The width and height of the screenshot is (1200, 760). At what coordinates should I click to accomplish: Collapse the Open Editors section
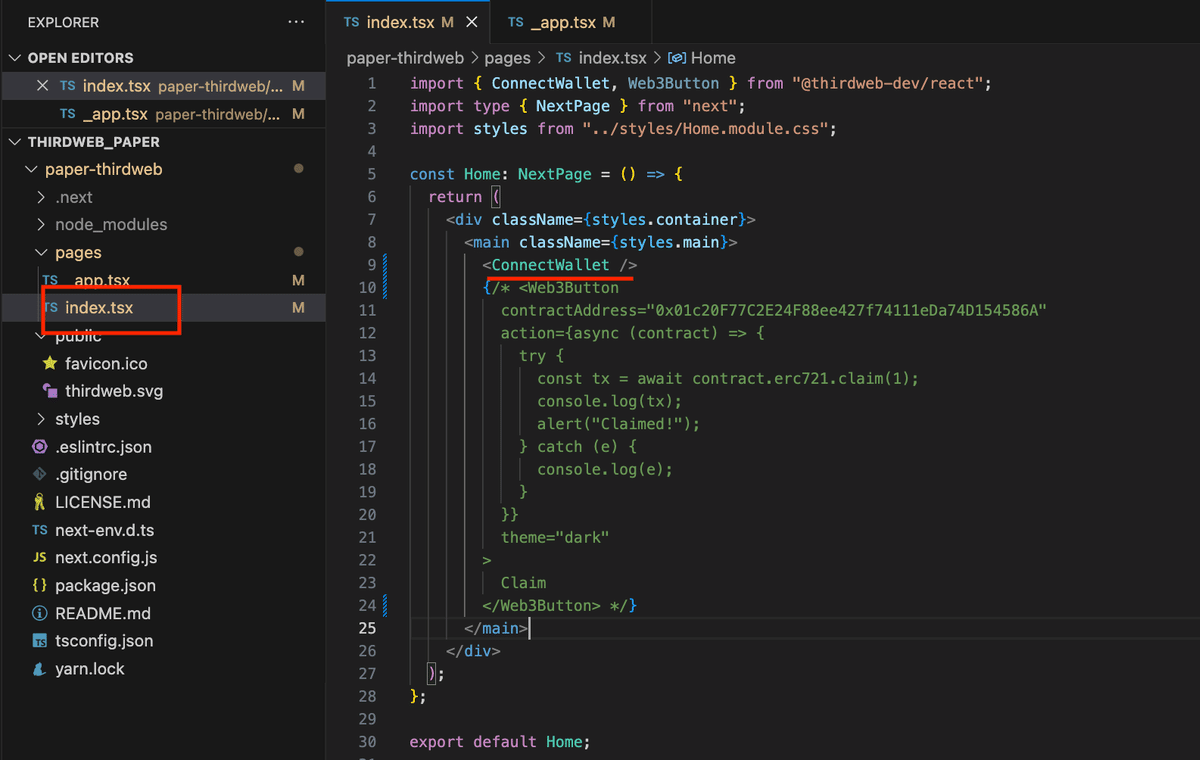pos(15,58)
